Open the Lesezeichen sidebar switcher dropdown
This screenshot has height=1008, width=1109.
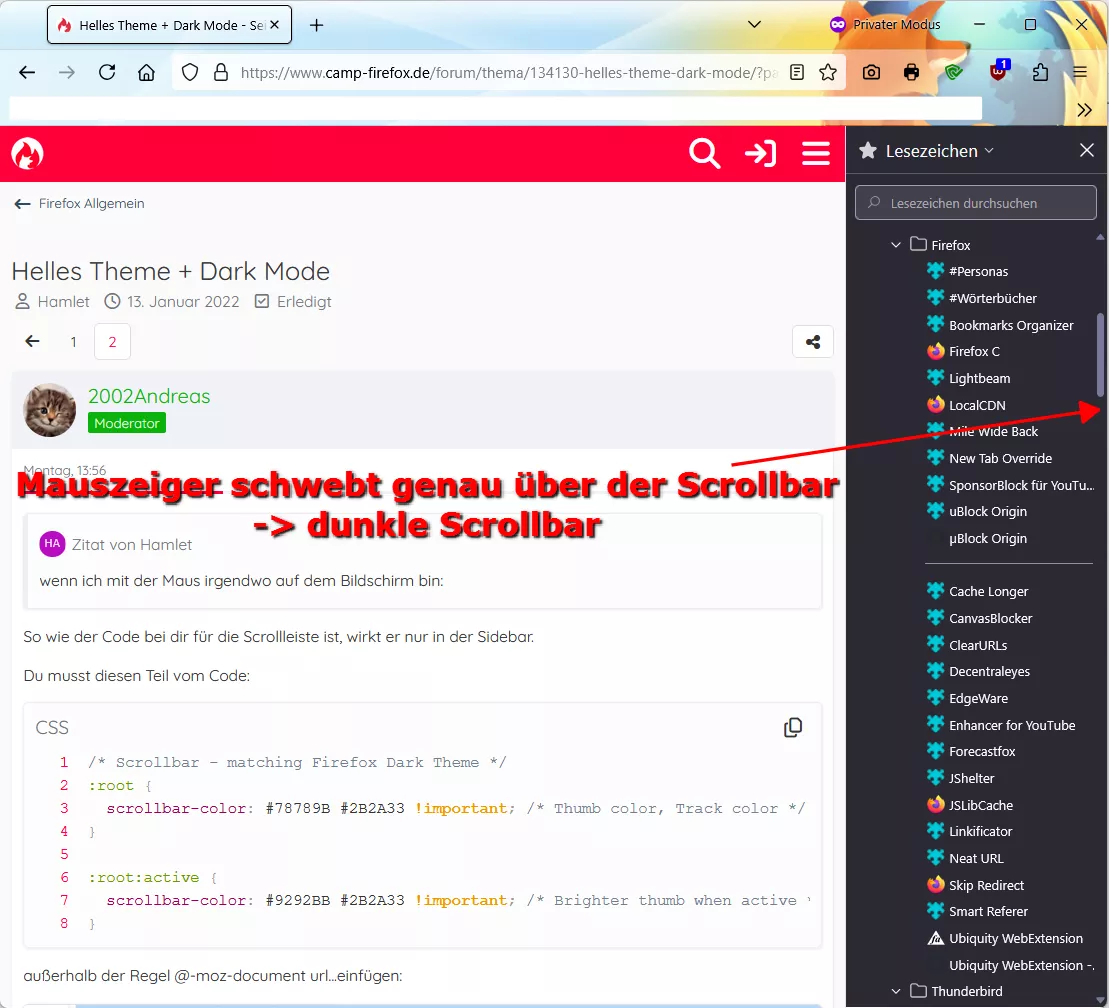tap(939, 151)
